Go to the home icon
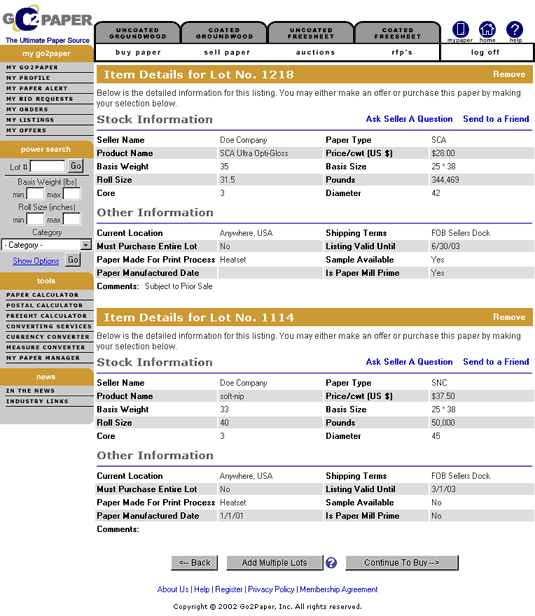Screen dimensions: 535x616 [x=487, y=30]
